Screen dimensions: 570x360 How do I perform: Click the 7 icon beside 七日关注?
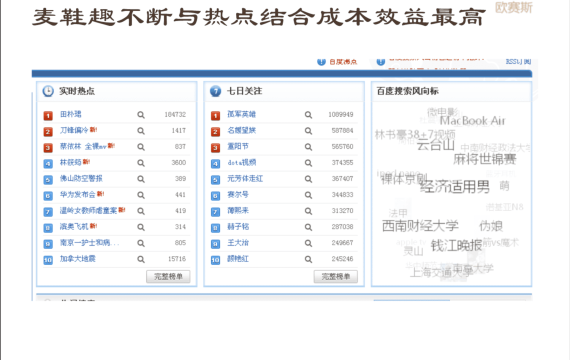coord(215,91)
